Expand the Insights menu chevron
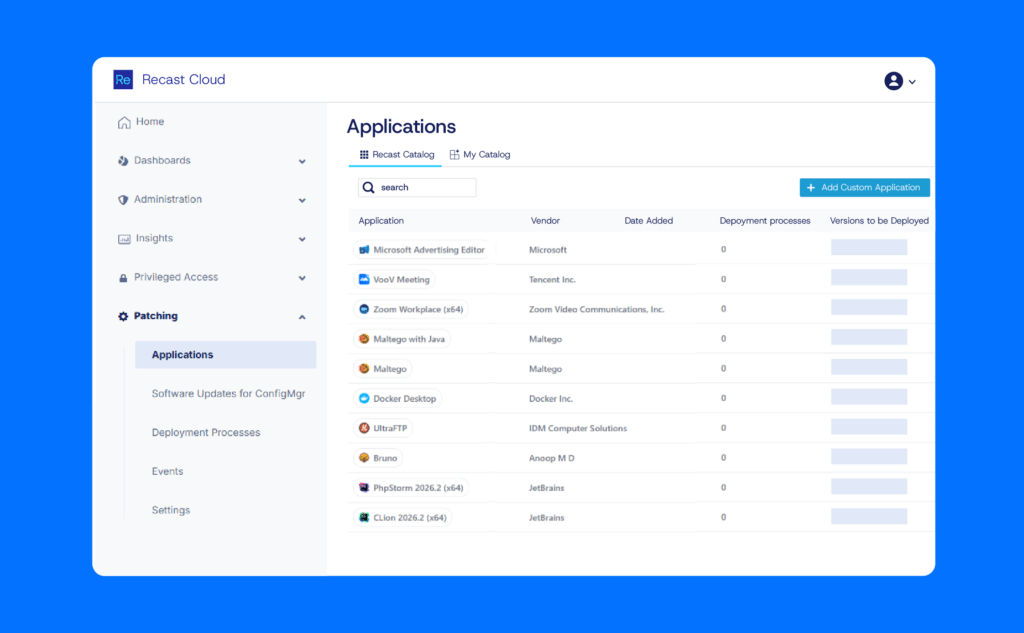Screen dimensions: 1024x633 [x=302, y=239]
